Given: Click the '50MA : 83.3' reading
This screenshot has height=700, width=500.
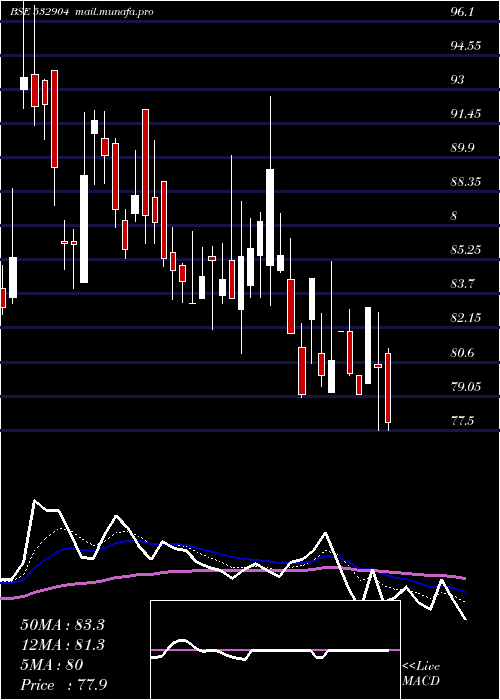Looking at the screenshot, I should coord(62,625).
